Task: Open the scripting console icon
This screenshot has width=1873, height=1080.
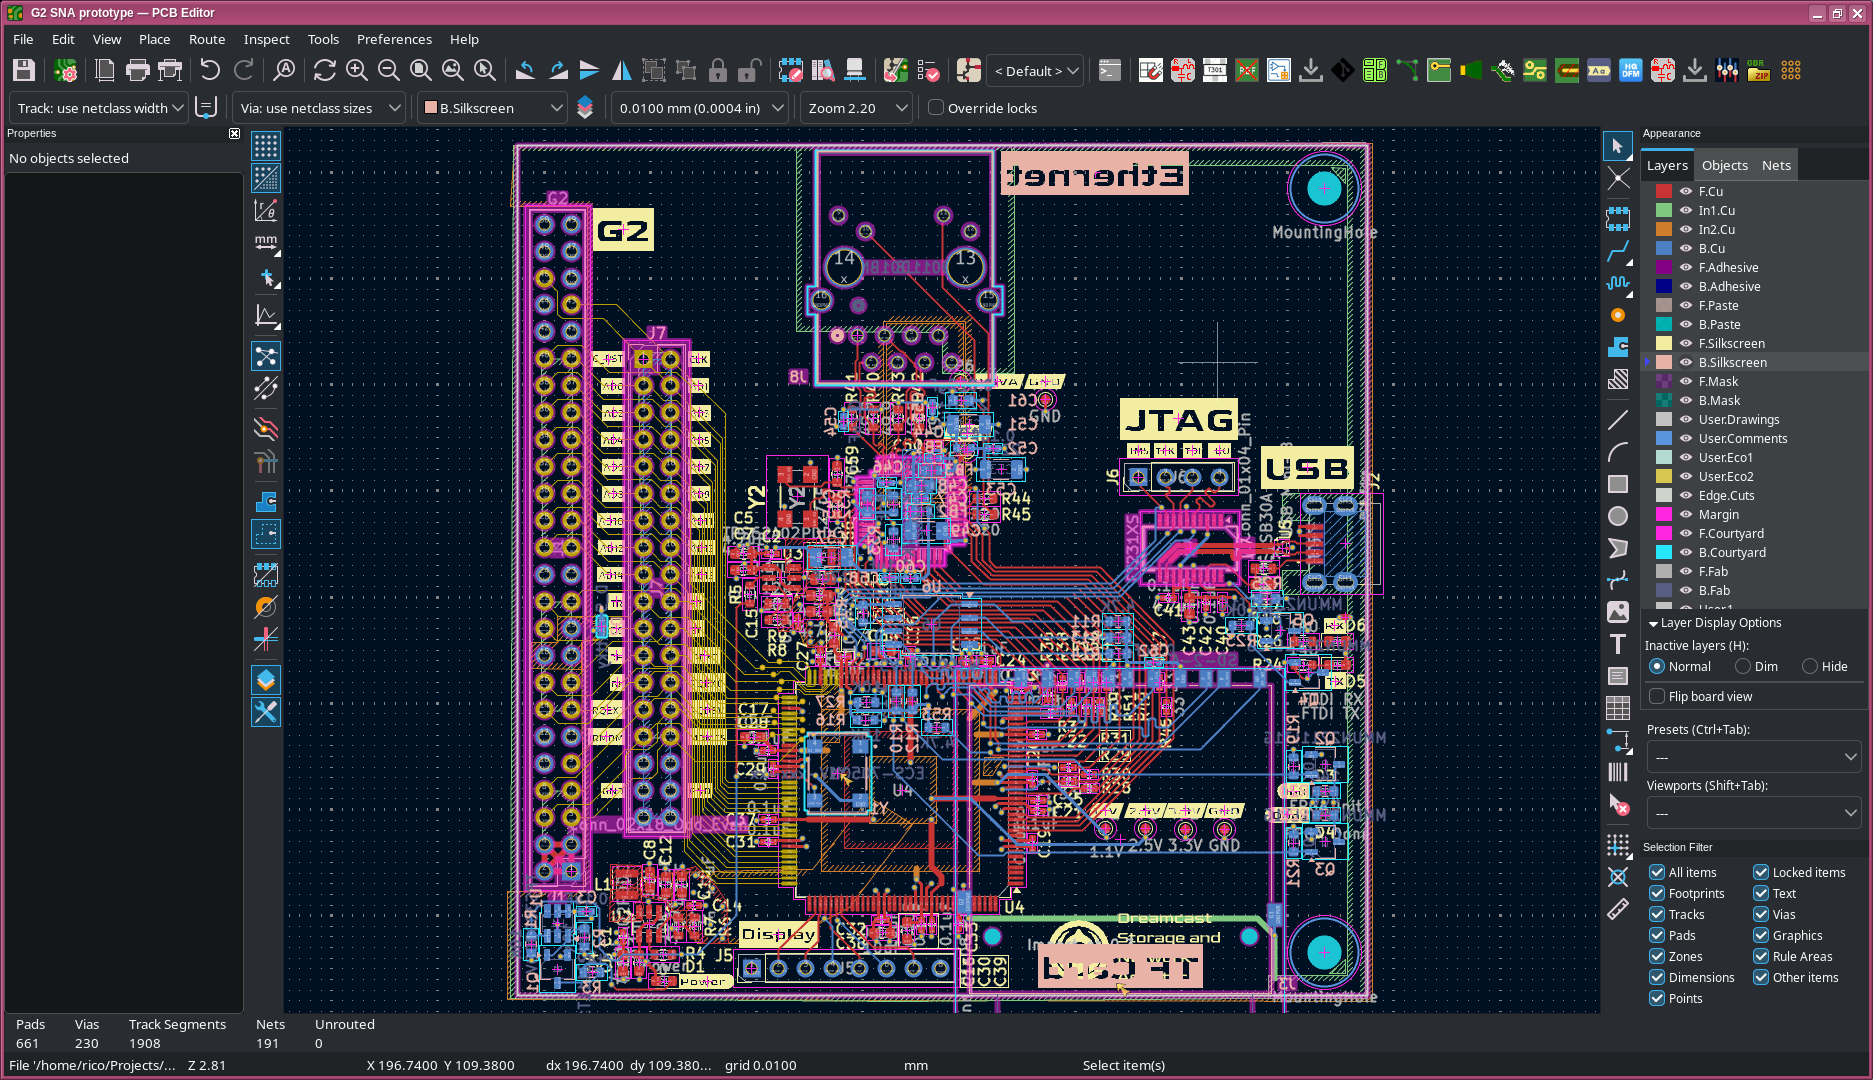Action: click(x=1109, y=70)
